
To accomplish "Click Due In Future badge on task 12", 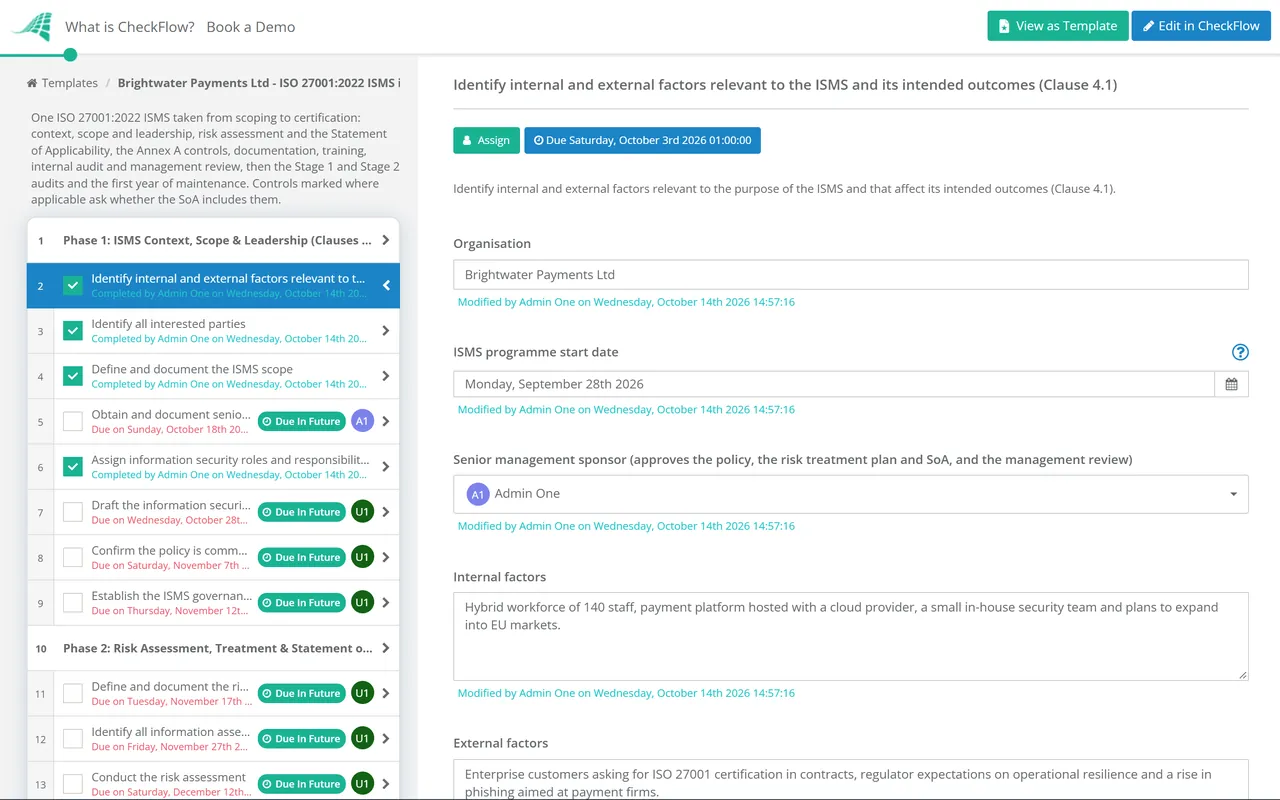I will pos(301,739).
